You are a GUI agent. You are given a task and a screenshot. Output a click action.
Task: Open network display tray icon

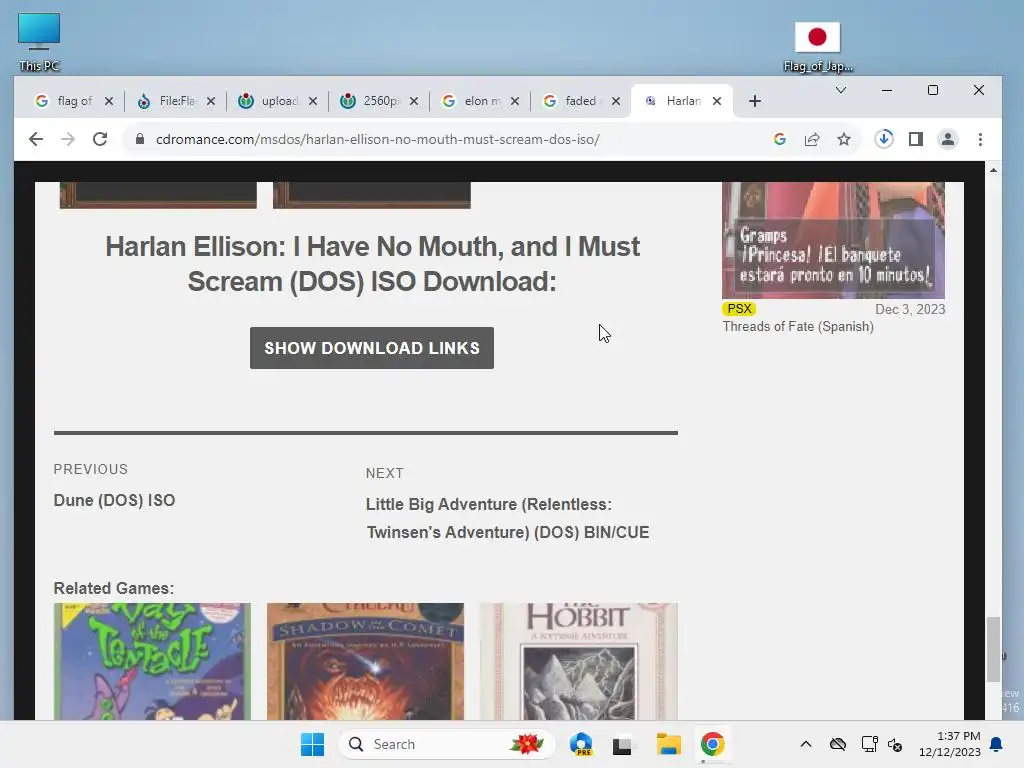click(869, 744)
